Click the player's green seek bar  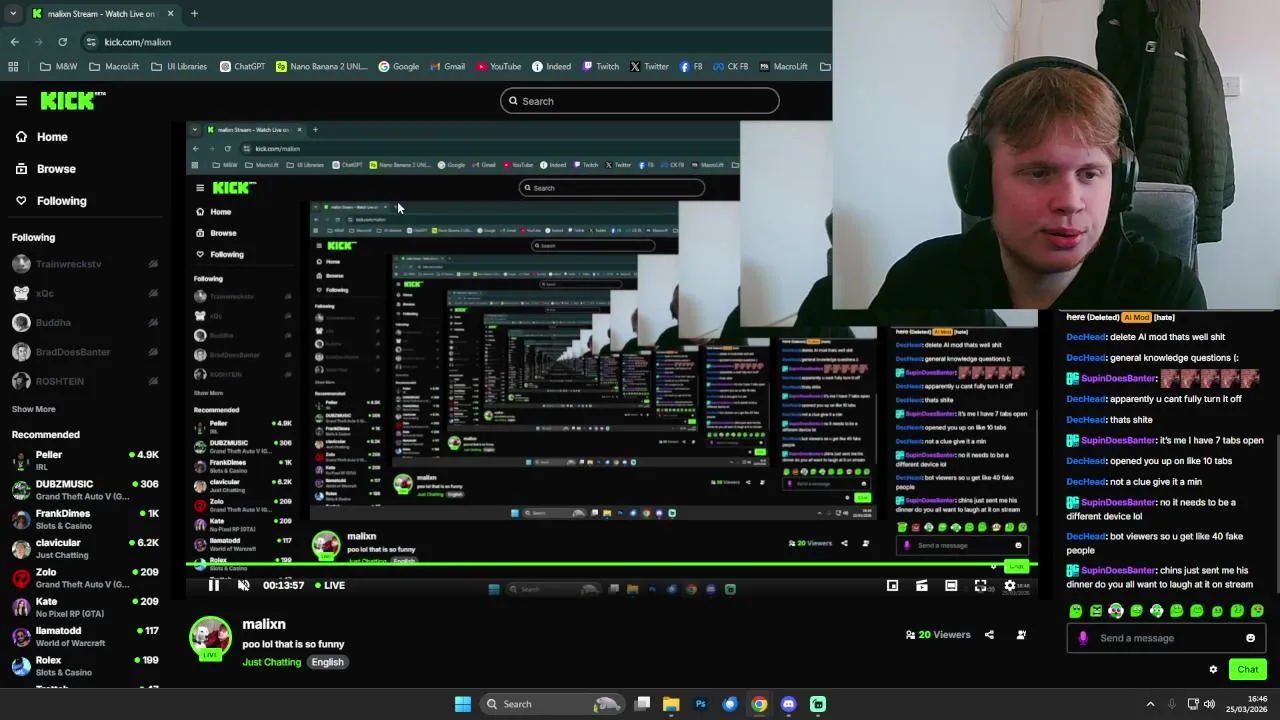pos(612,566)
